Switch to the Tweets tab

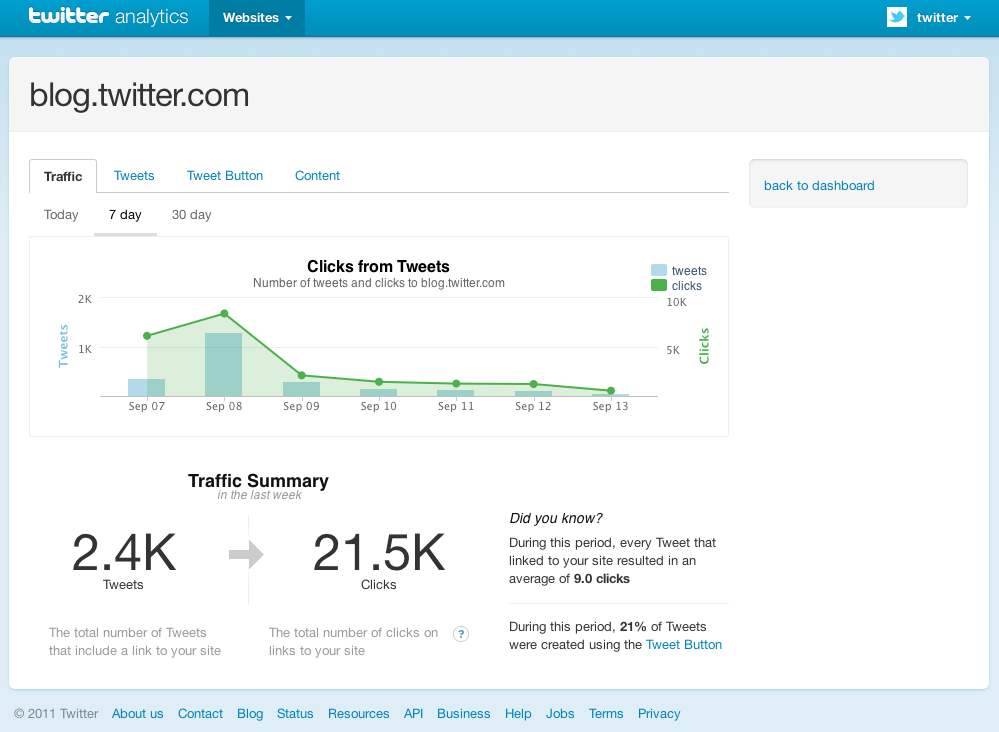click(134, 176)
